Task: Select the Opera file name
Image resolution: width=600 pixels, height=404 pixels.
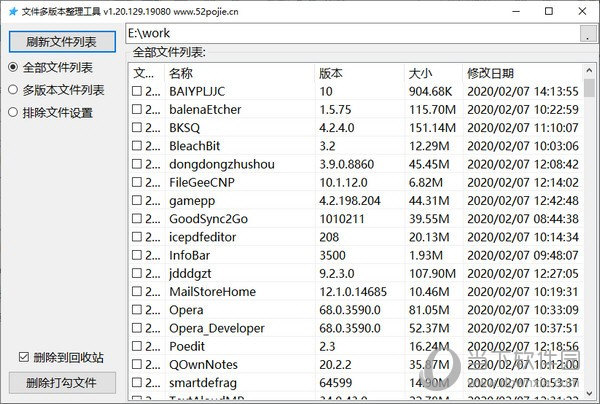Action: [x=186, y=310]
